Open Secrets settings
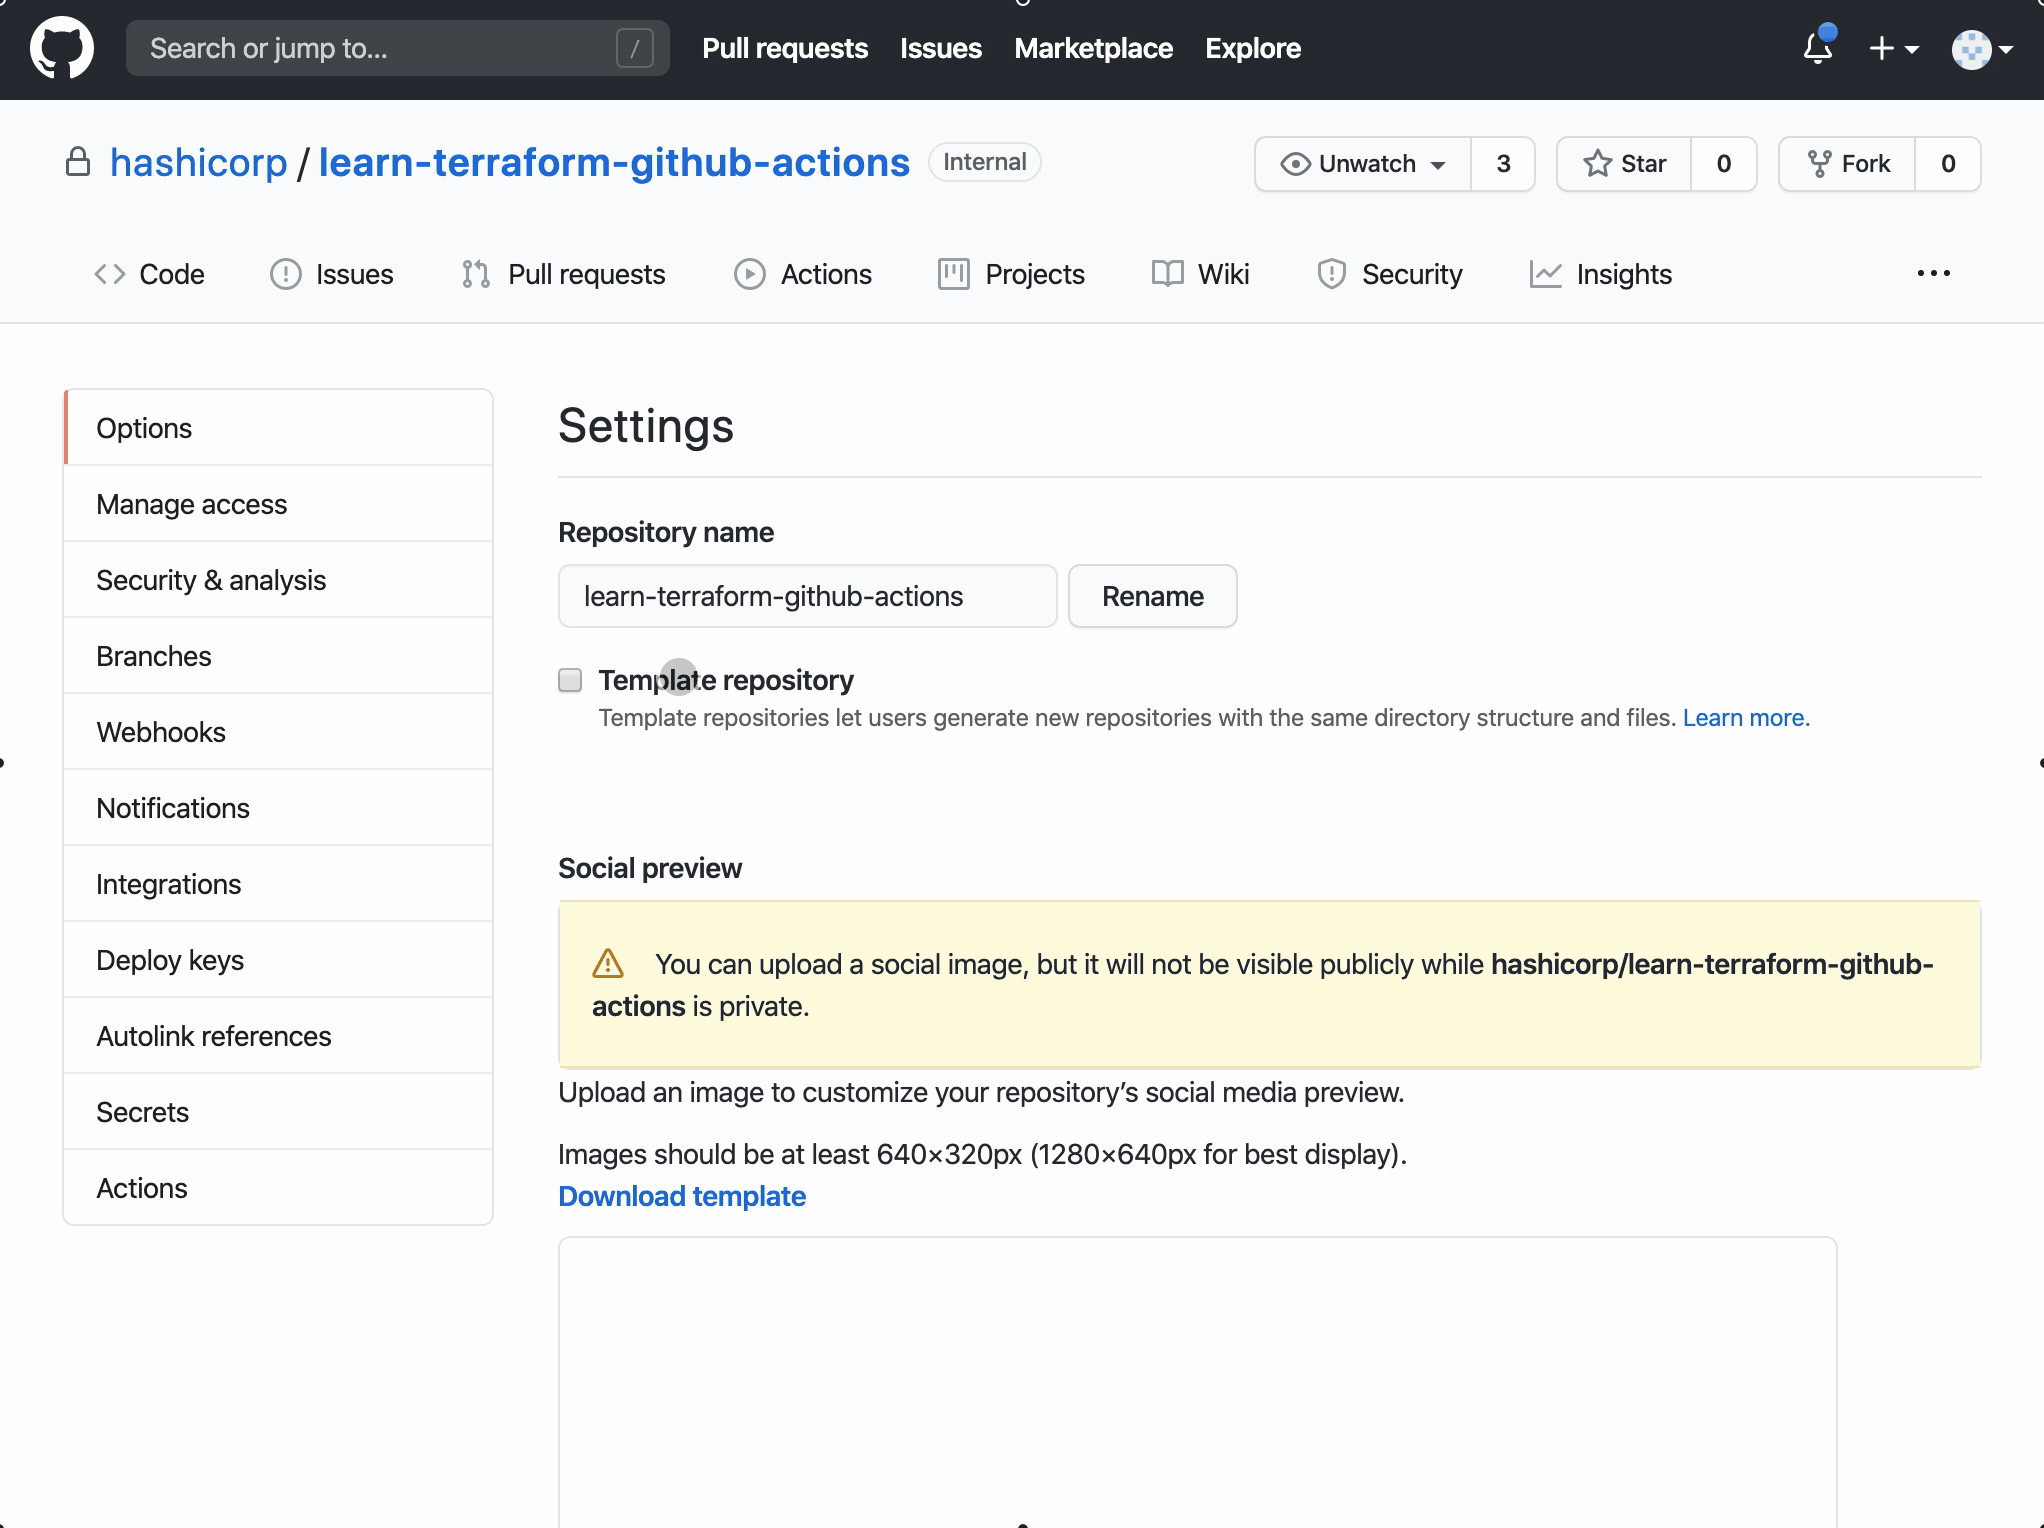This screenshot has width=2044, height=1528. tap(278, 1112)
